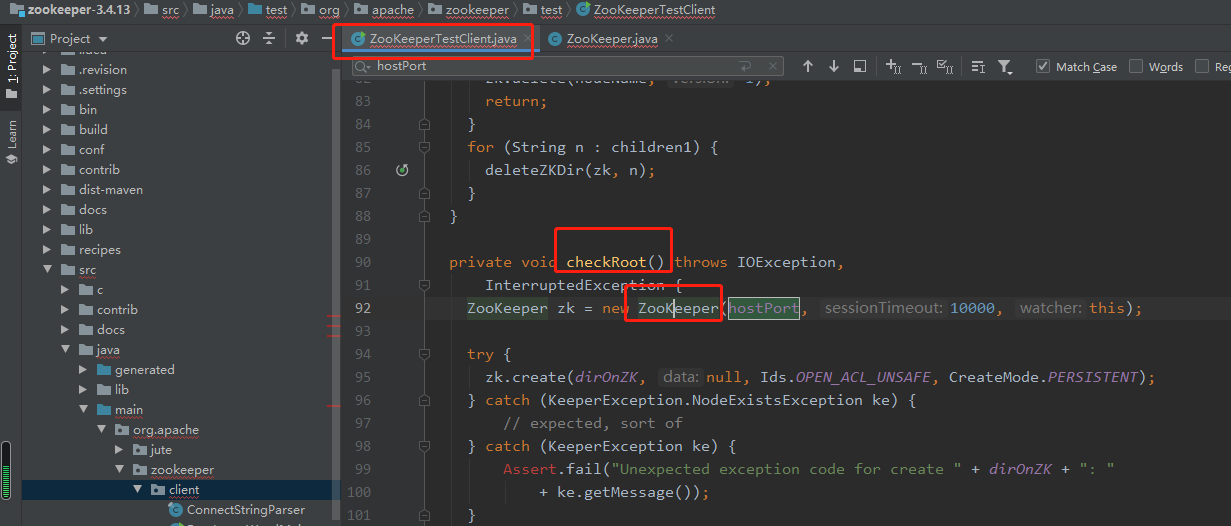The height and width of the screenshot is (526, 1231).
Task: Expand the generated folder
Action: tap(82, 370)
